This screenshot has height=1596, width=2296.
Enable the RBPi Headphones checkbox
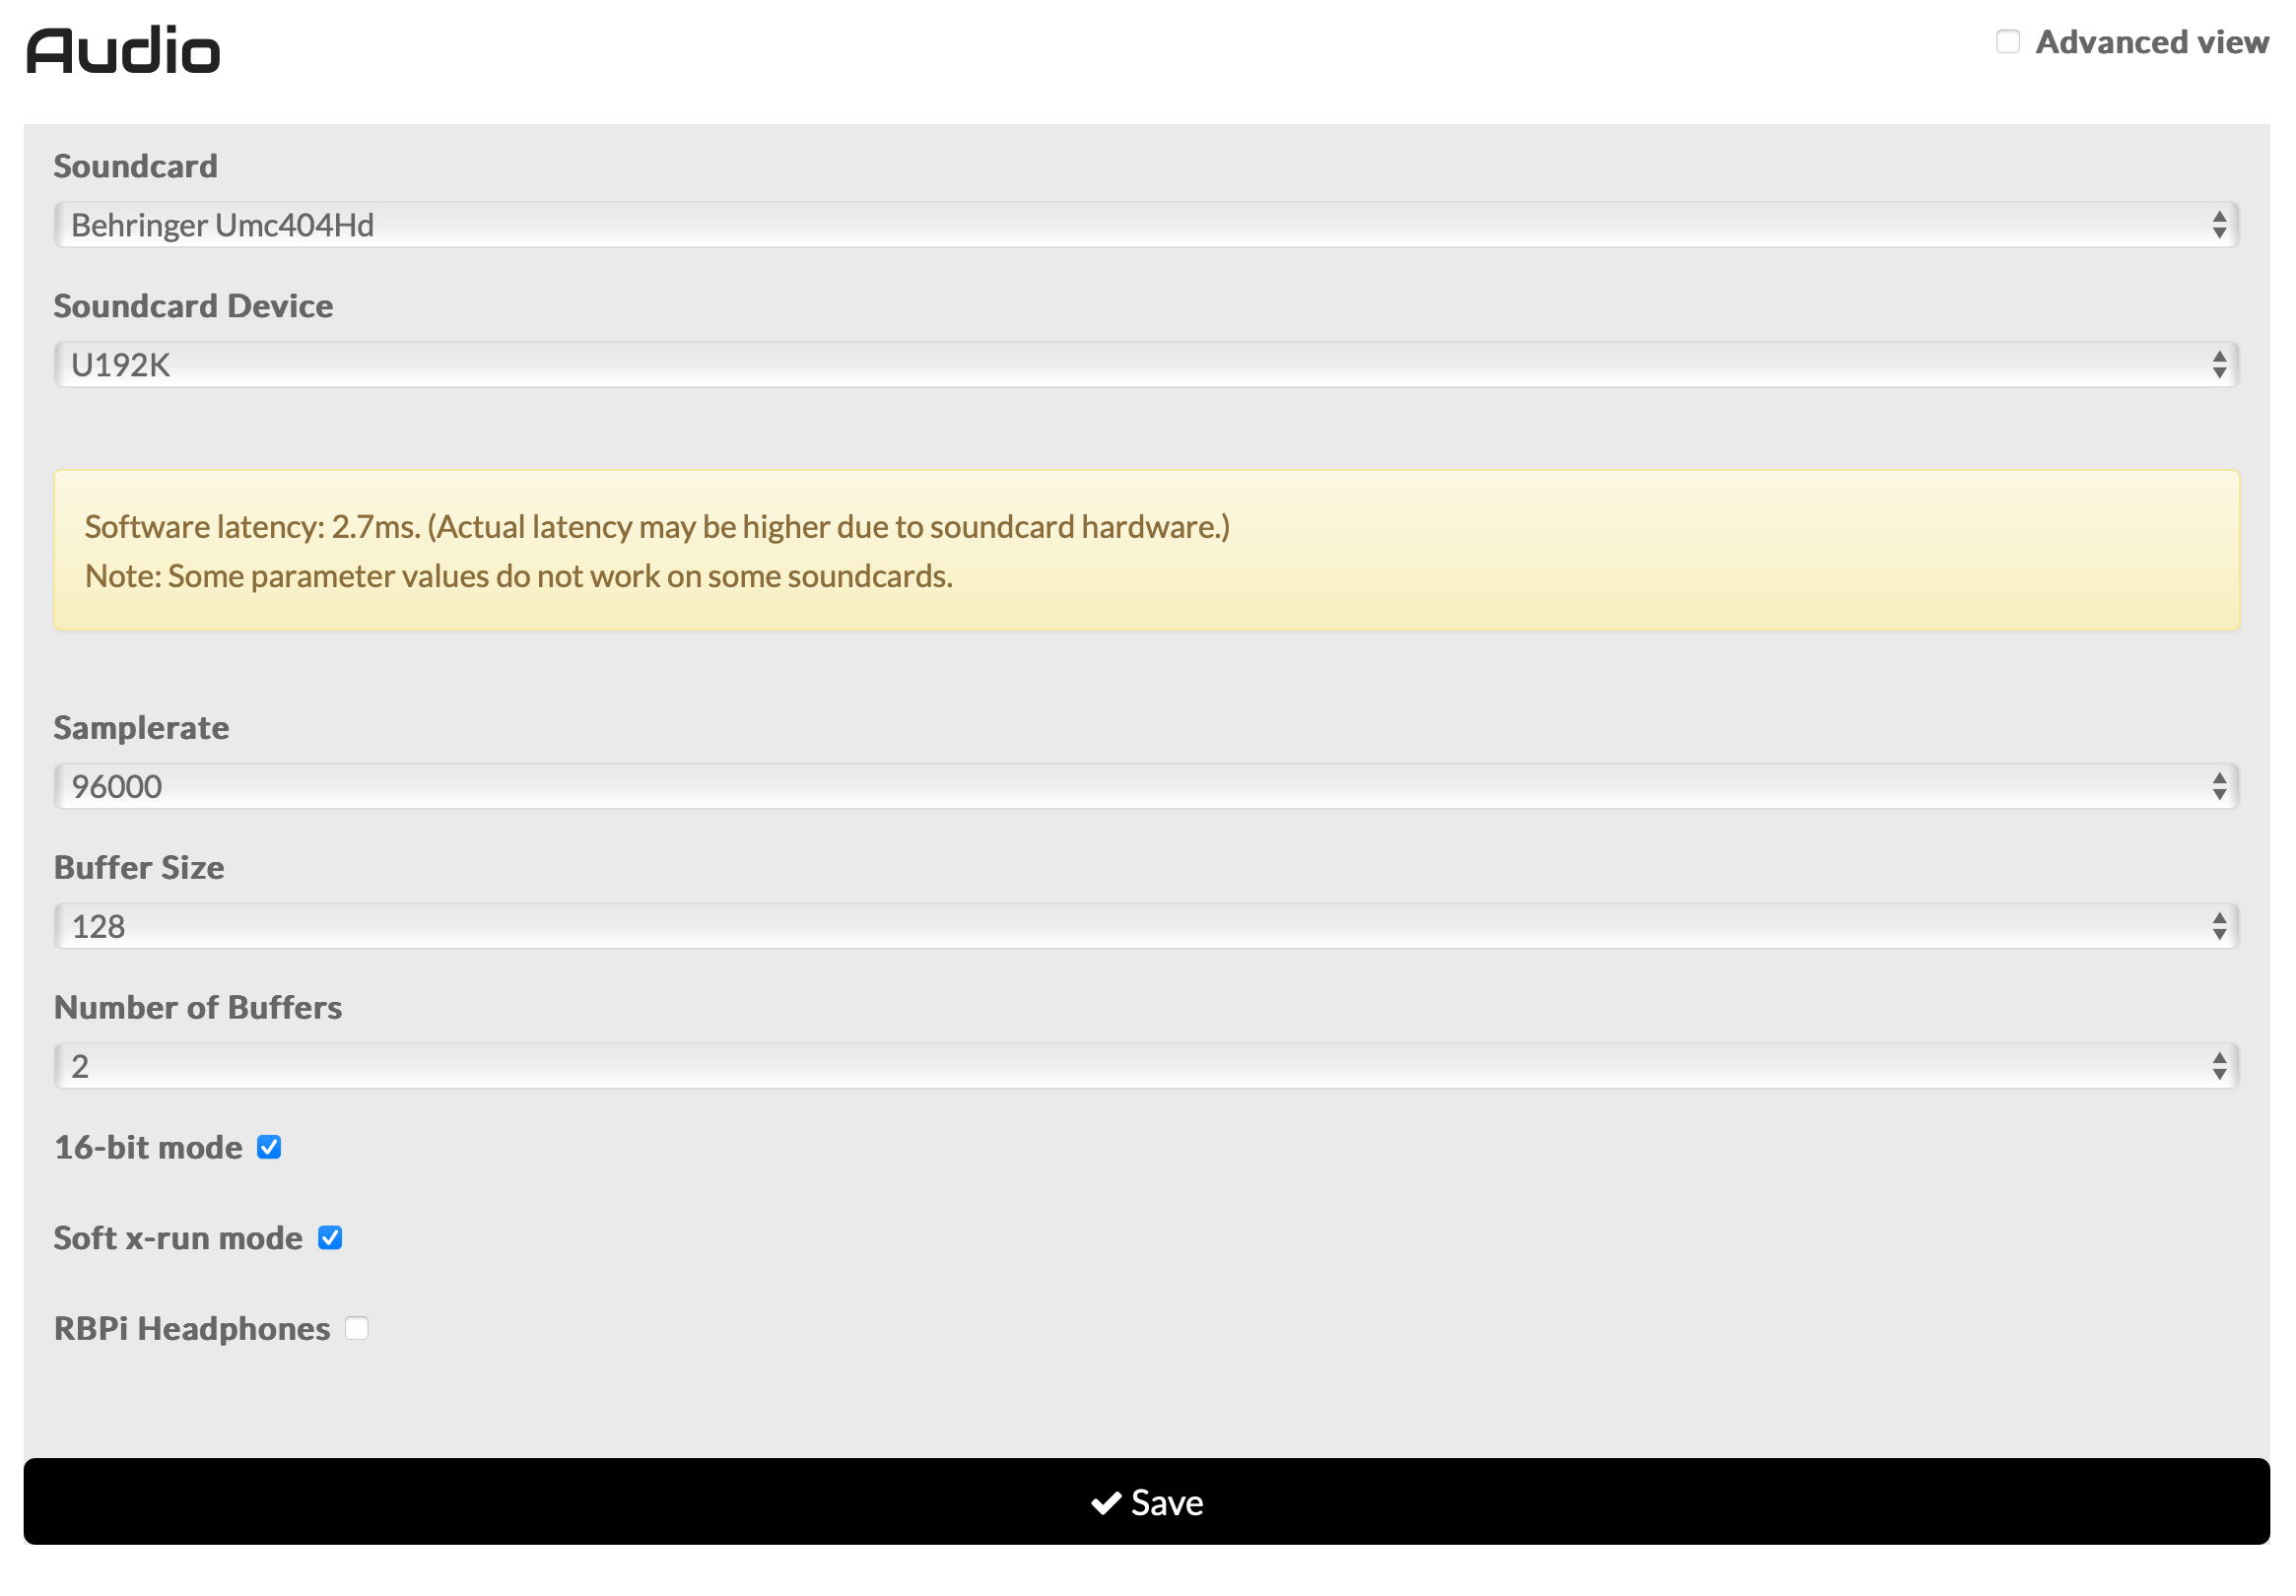357,1328
